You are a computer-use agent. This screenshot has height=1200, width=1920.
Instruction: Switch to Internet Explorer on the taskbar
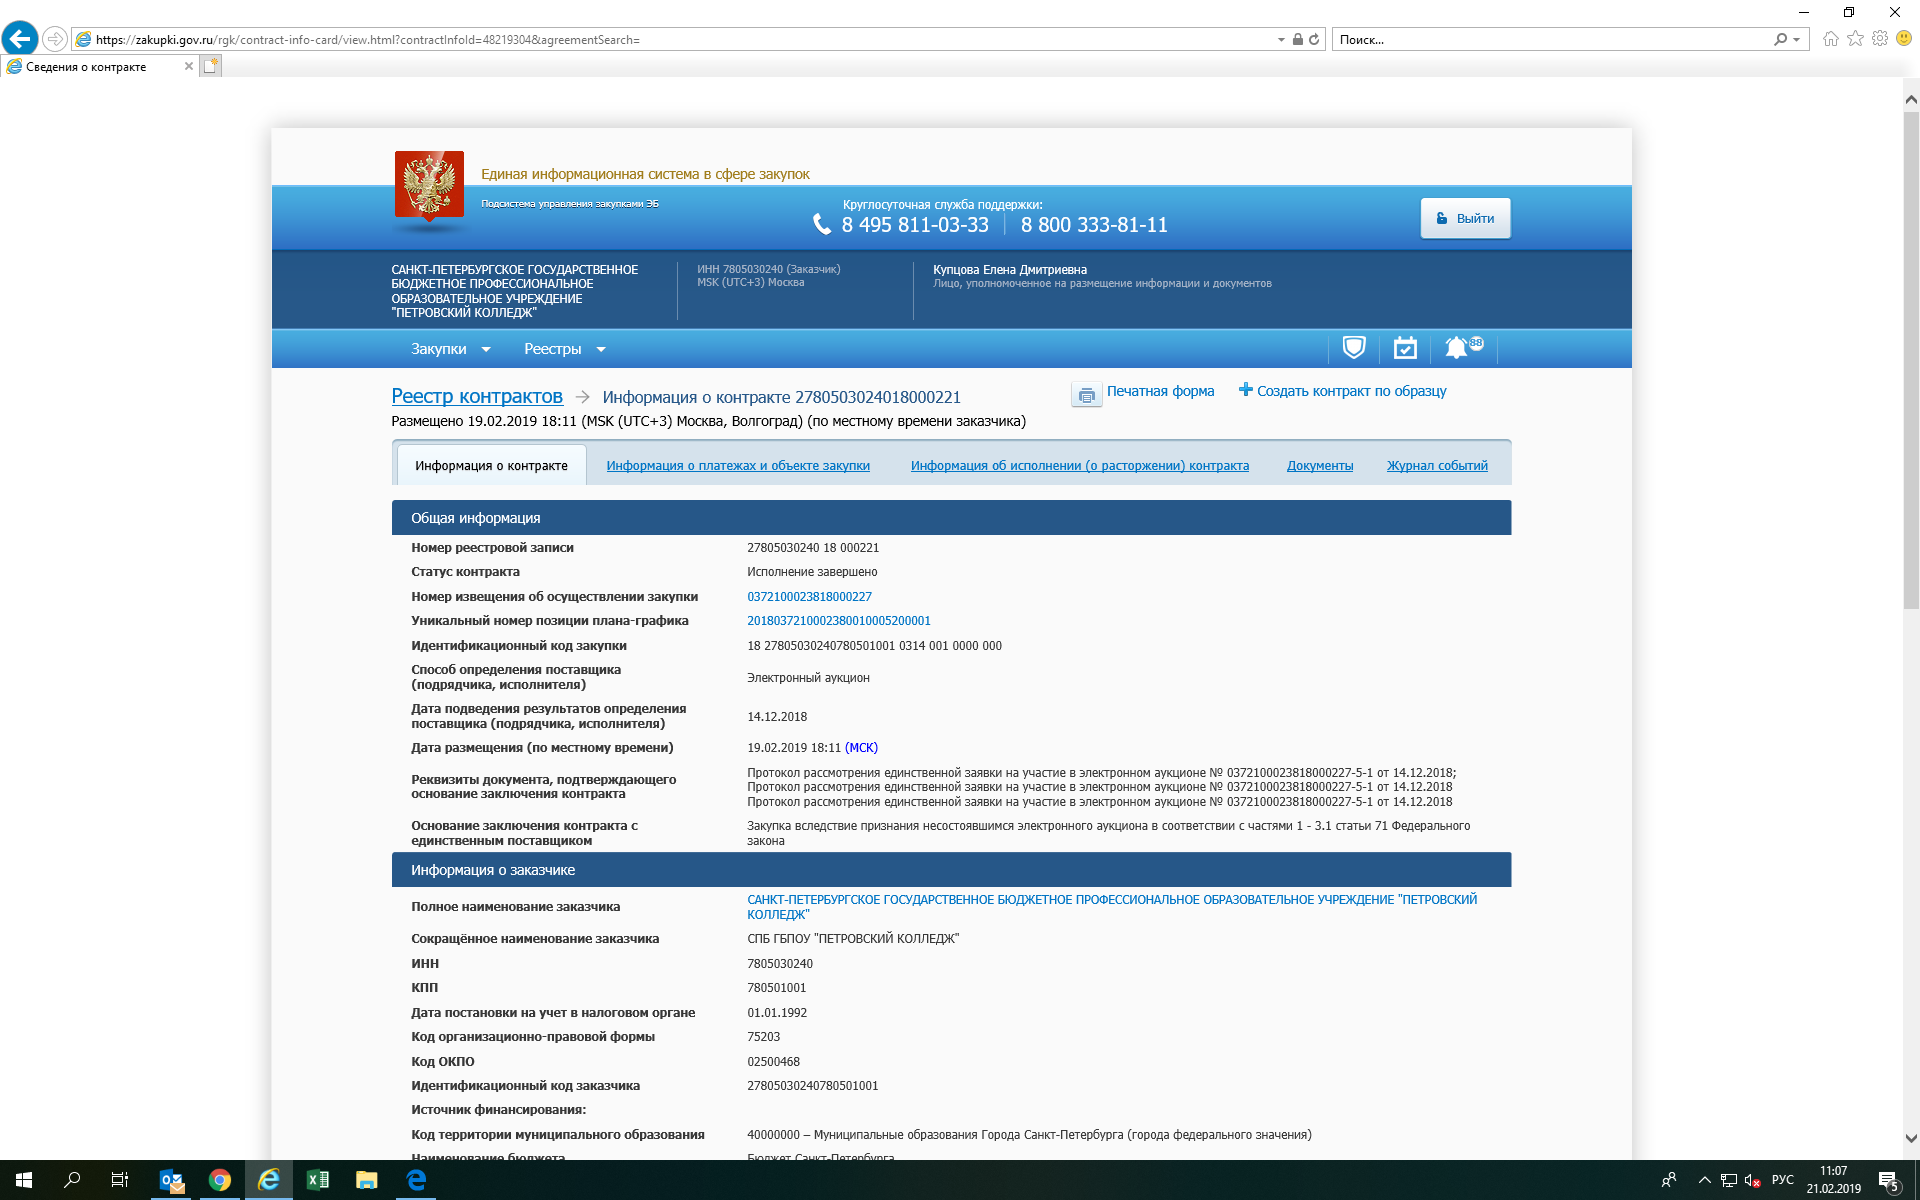(269, 1180)
